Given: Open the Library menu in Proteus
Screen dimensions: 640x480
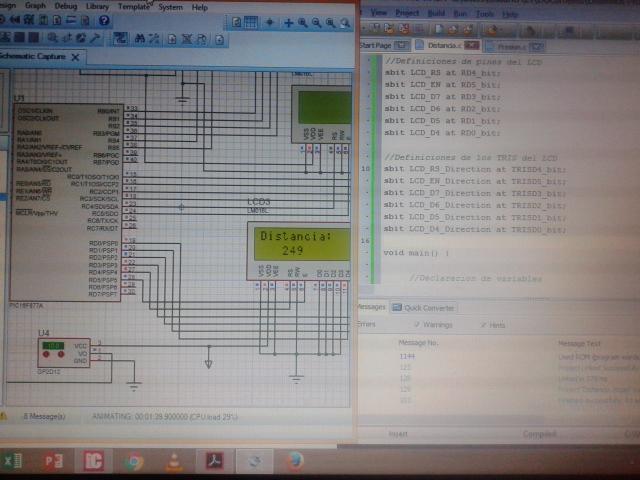Looking at the screenshot, I should tap(97, 7).
